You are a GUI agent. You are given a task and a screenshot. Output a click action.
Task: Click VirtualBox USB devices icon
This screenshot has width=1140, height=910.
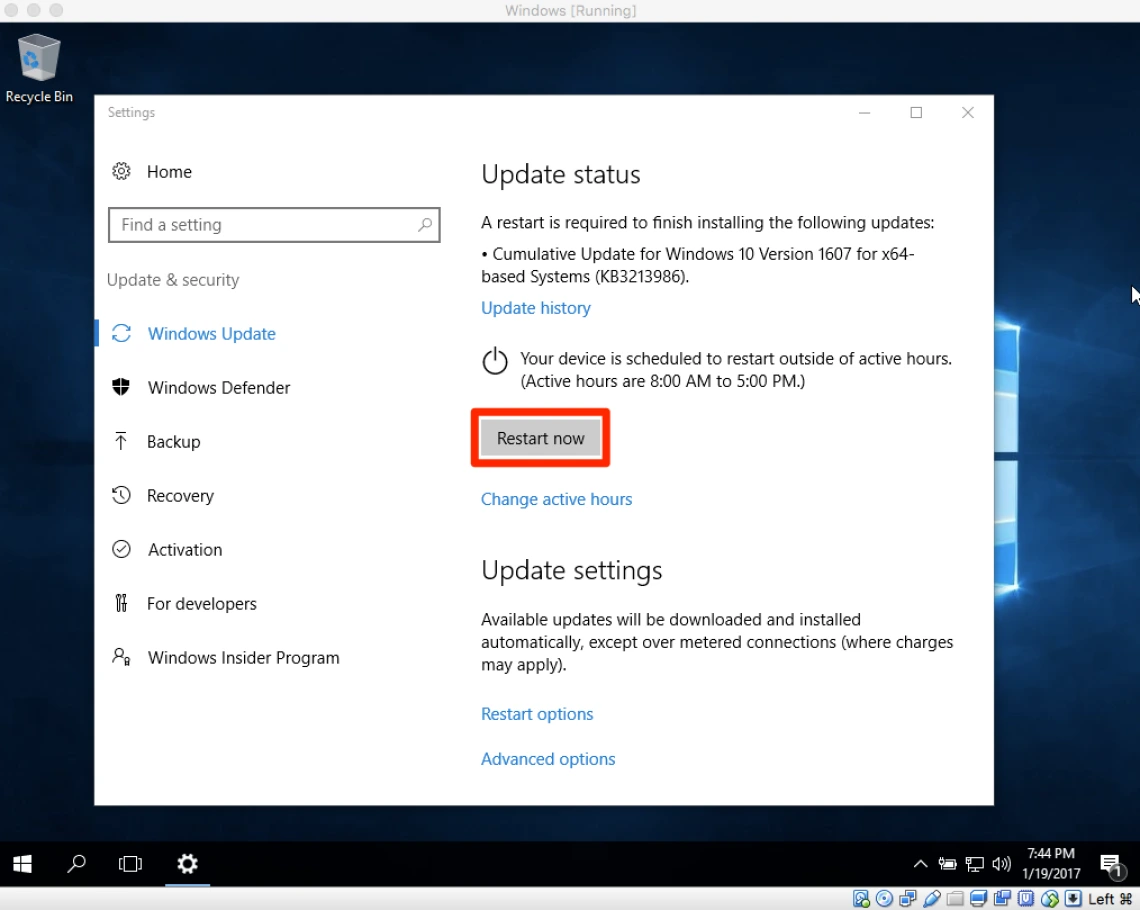point(932,899)
